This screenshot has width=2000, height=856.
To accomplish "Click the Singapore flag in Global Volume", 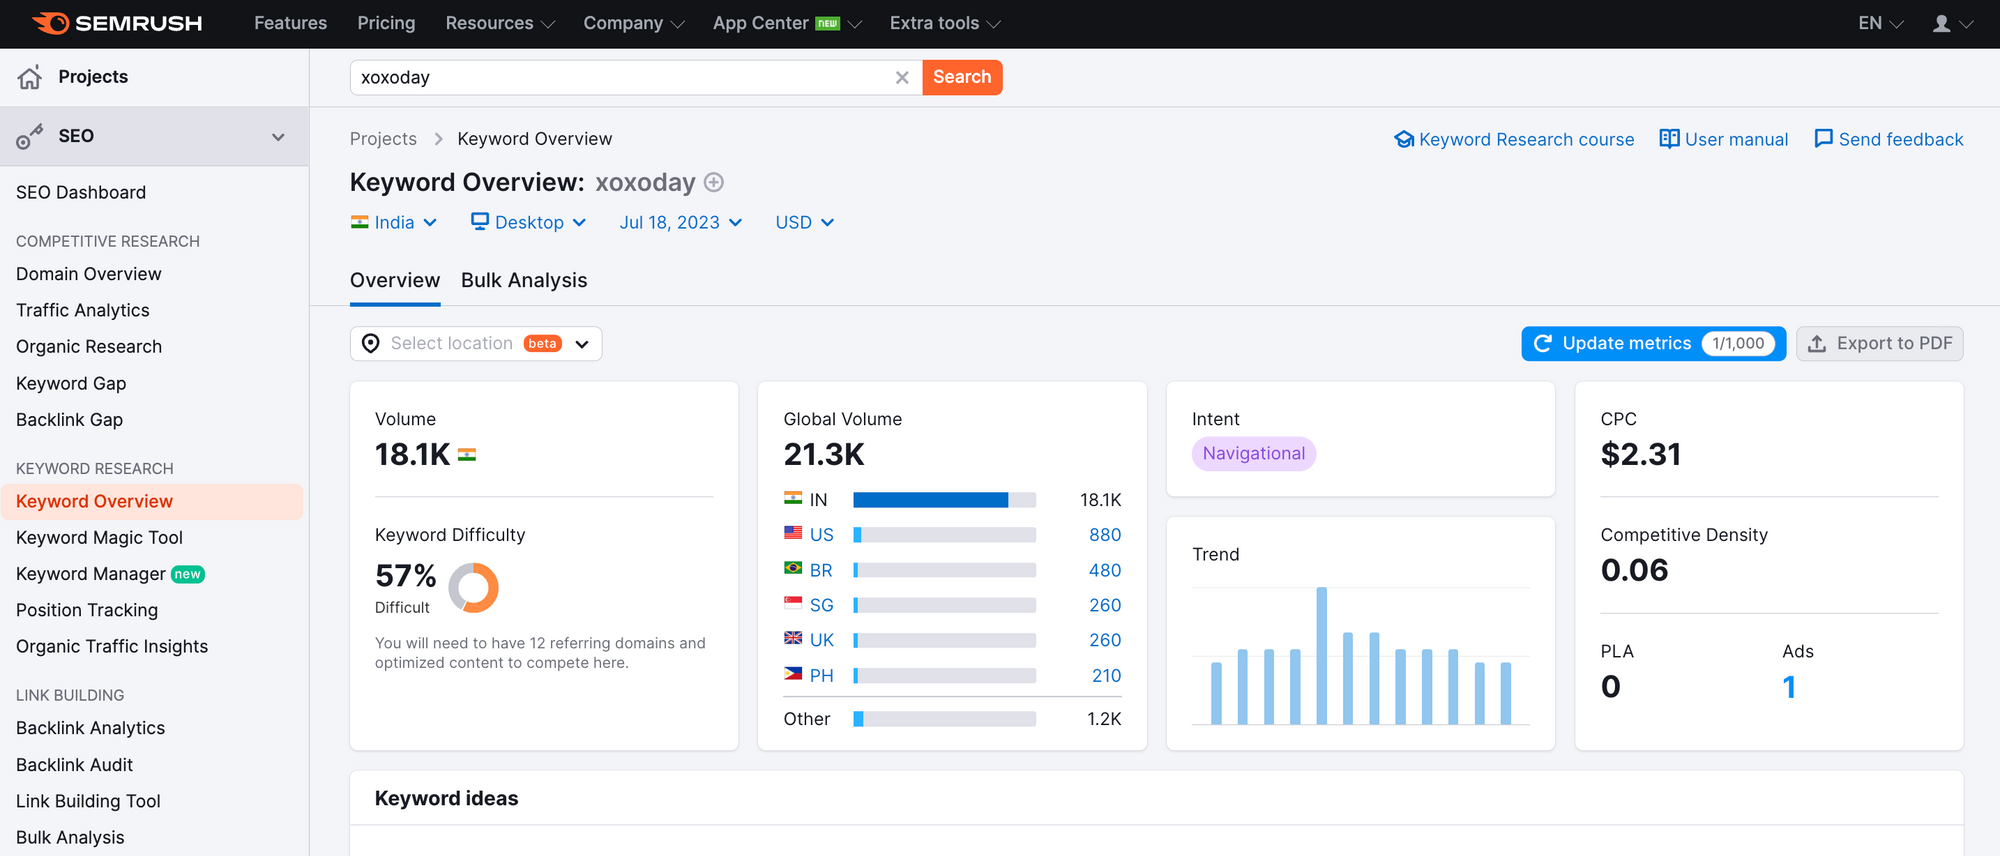I will click(x=793, y=603).
